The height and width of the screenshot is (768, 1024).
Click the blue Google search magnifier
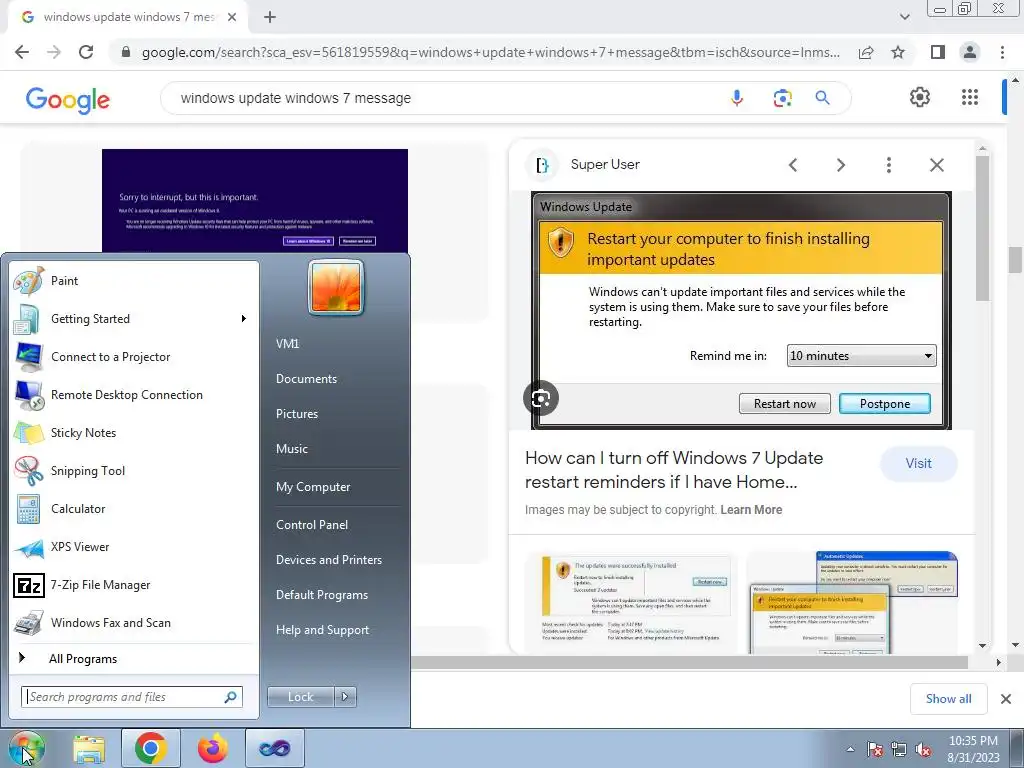coord(822,98)
